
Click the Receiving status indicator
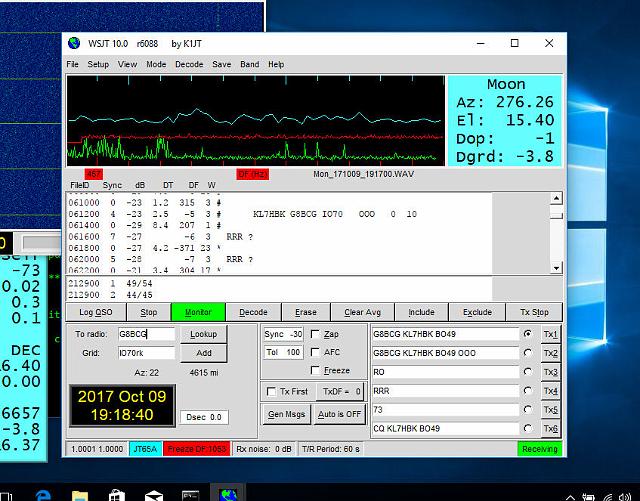(x=539, y=449)
